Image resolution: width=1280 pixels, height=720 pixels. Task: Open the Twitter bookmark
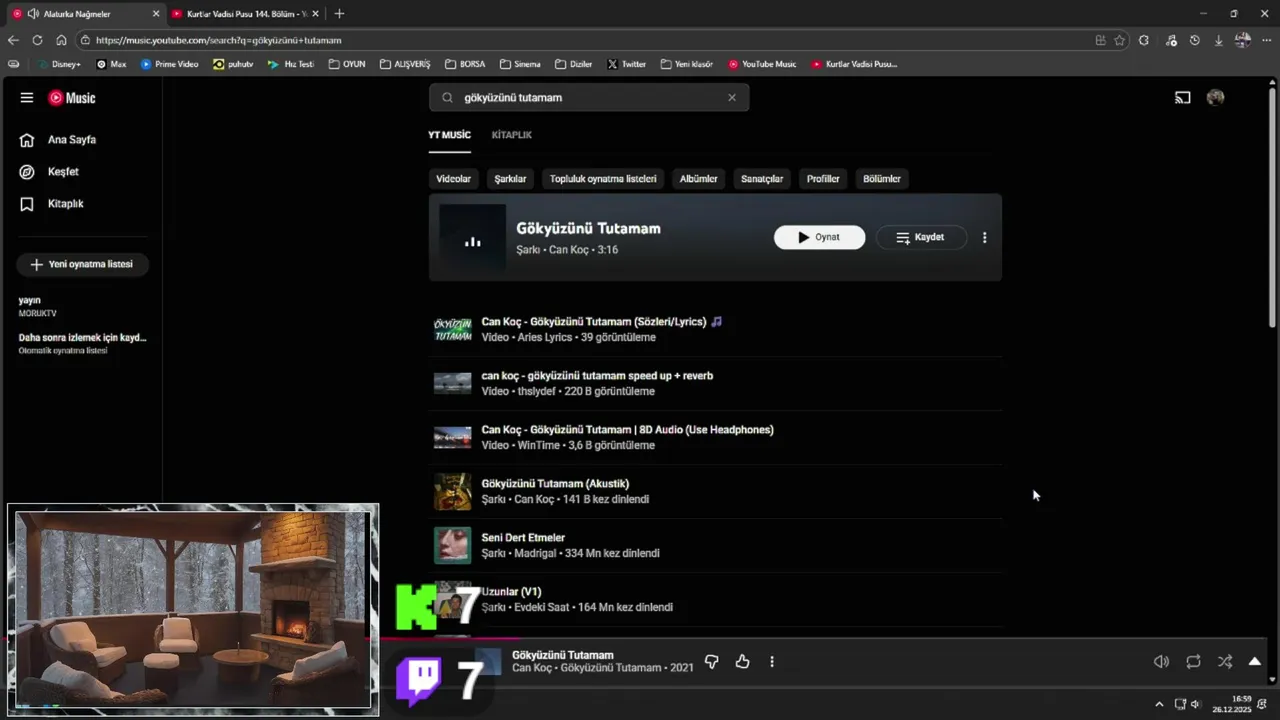click(x=626, y=64)
